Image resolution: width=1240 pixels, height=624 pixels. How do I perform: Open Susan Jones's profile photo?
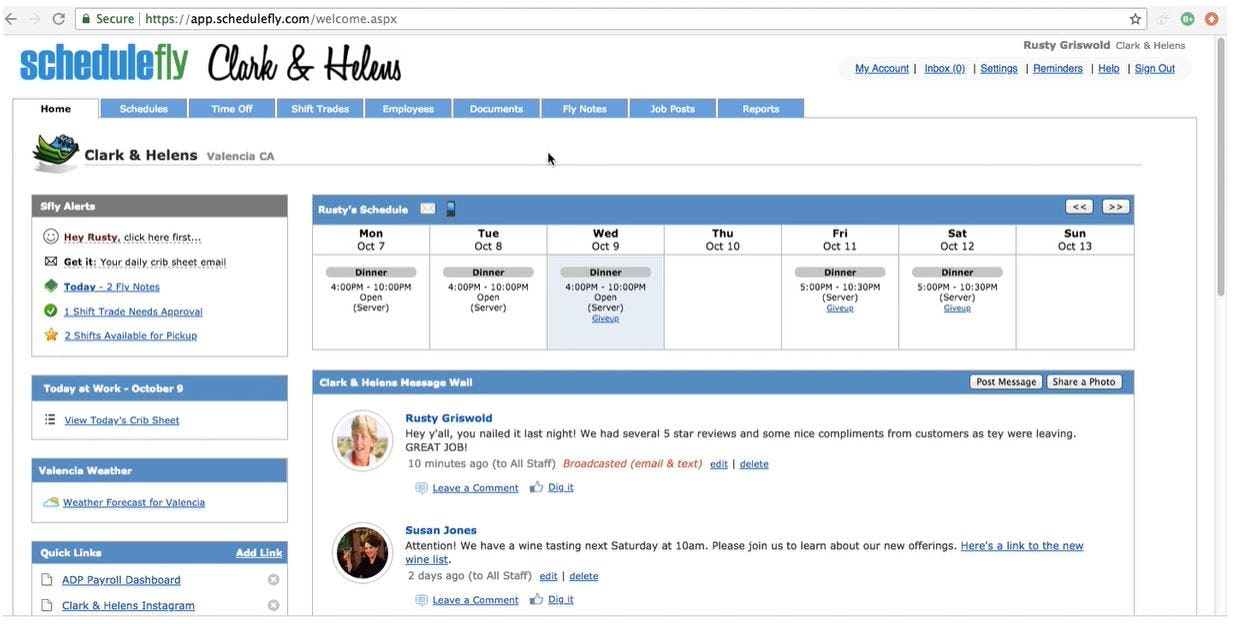362,552
